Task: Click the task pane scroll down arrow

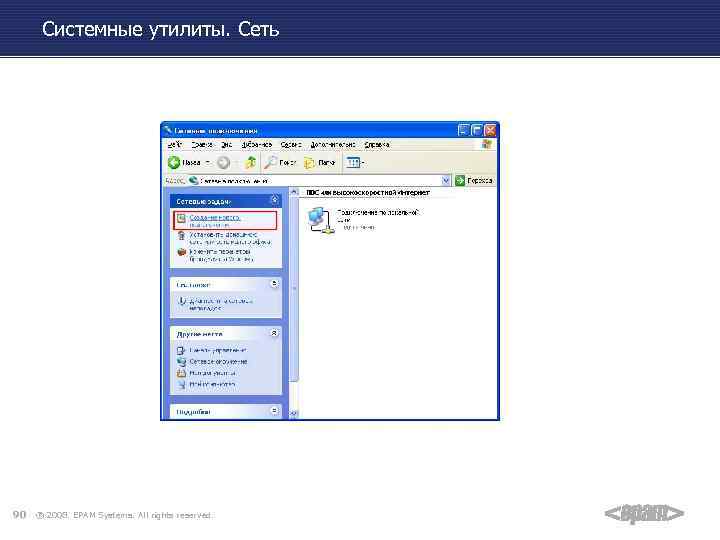Action: (x=294, y=414)
